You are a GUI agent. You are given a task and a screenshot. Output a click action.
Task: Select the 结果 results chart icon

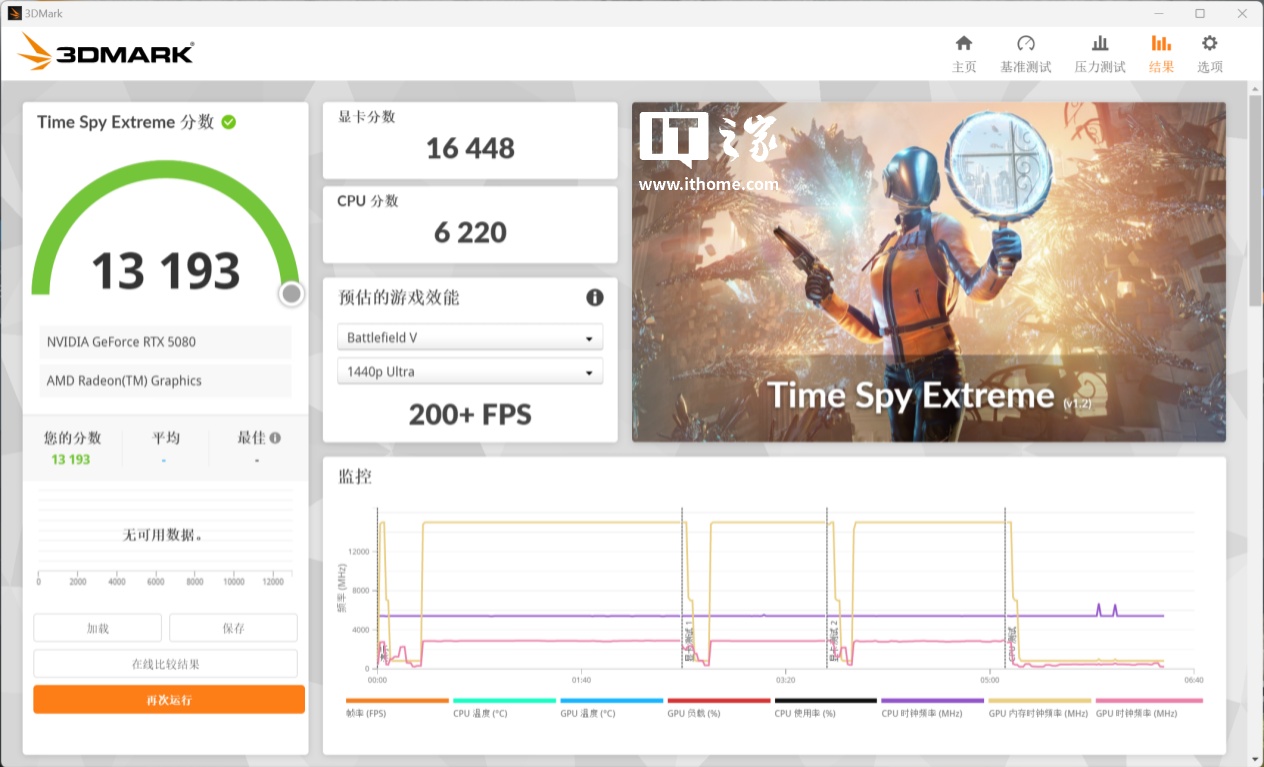tap(1161, 43)
